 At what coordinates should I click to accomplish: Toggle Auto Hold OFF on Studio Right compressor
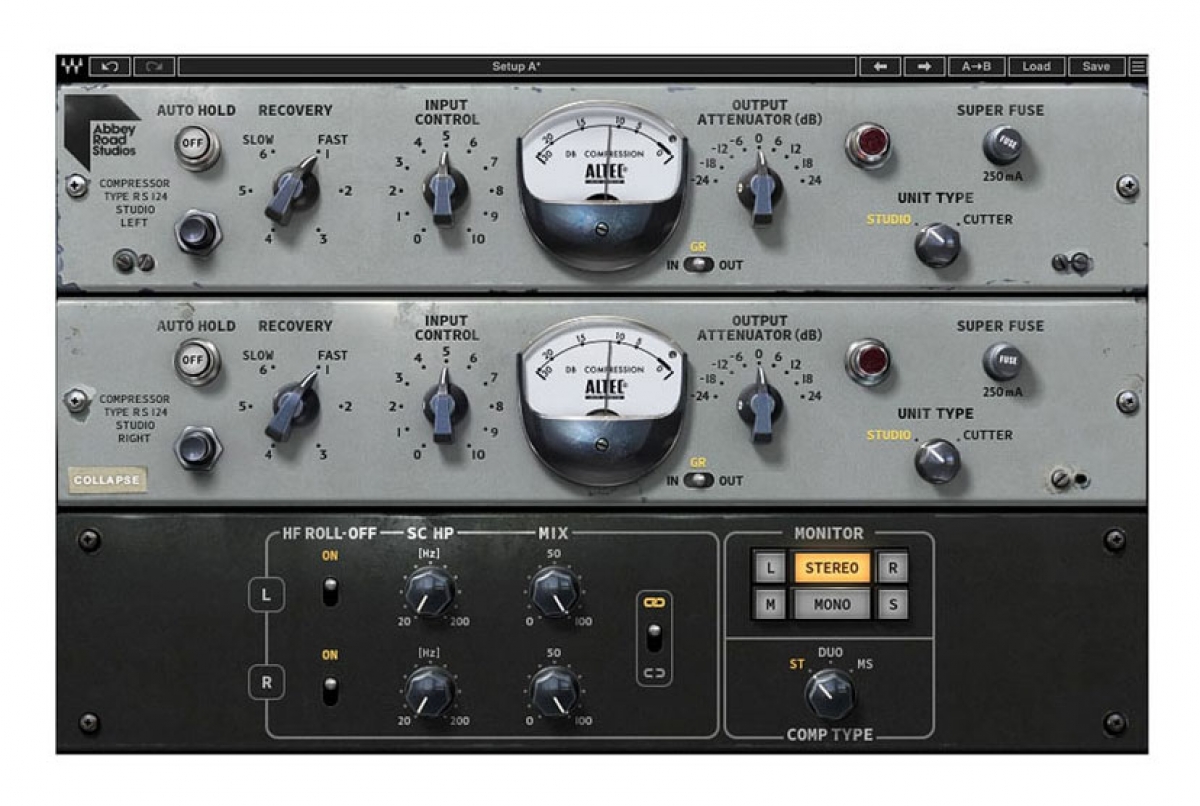click(x=197, y=361)
